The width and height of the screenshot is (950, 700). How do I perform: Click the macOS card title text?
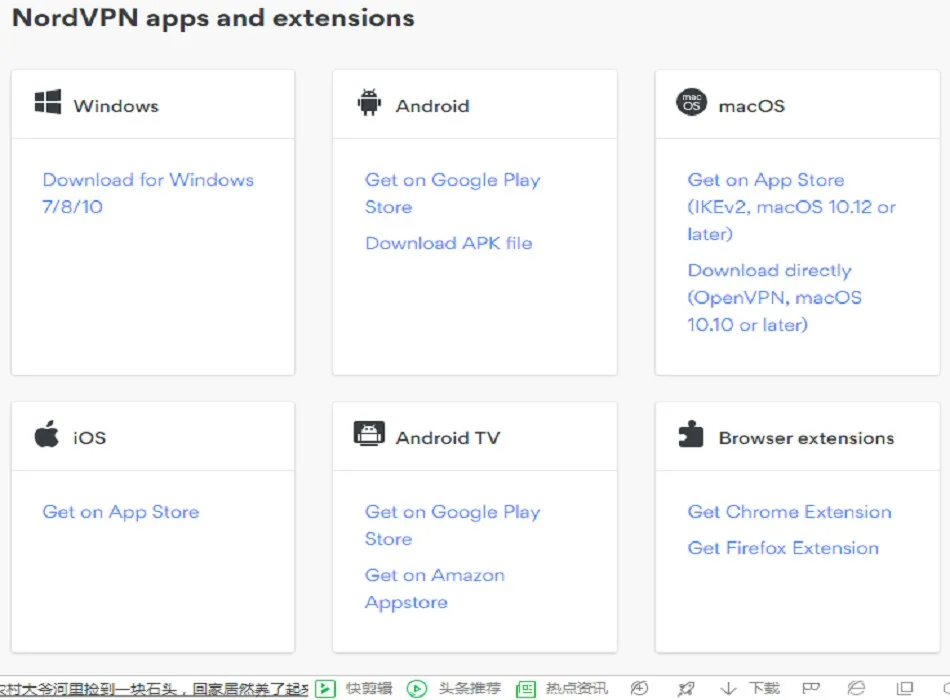click(x=751, y=106)
